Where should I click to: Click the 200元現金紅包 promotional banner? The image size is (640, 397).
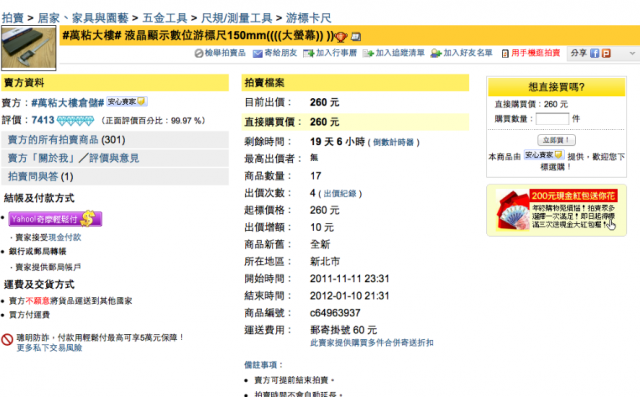[x=556, y=211]
